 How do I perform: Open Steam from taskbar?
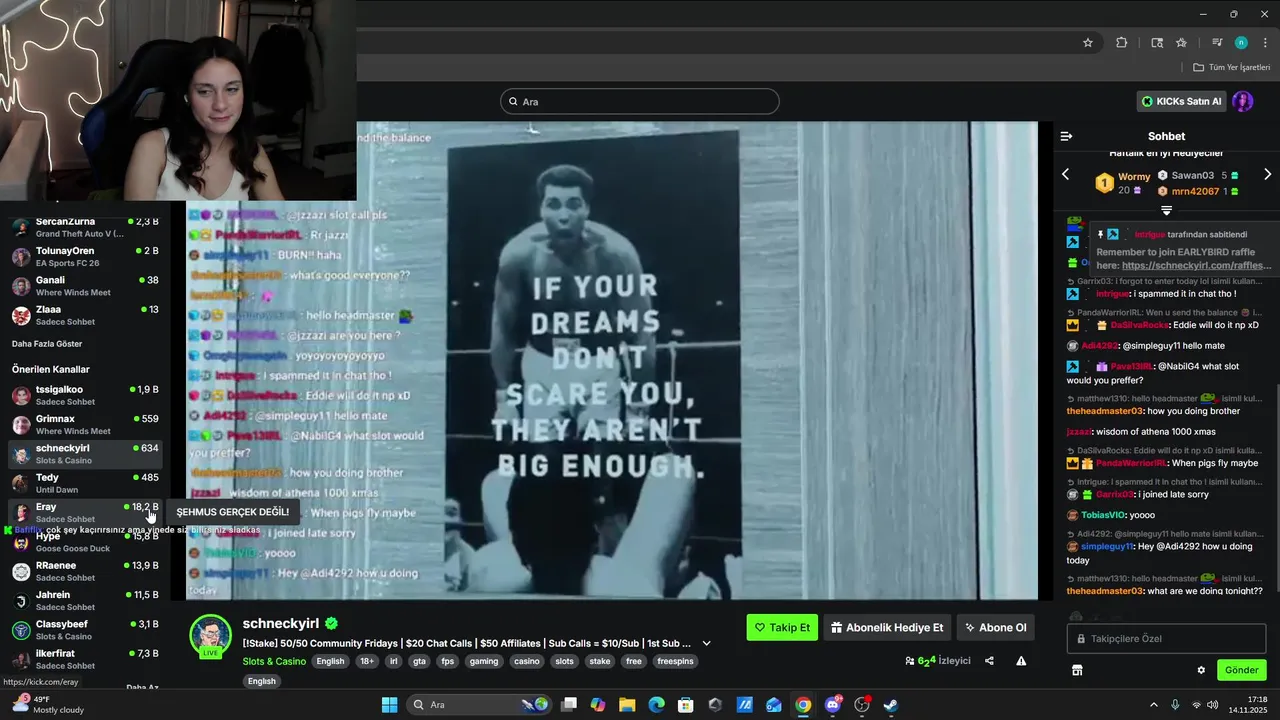[x=891, y=705]
